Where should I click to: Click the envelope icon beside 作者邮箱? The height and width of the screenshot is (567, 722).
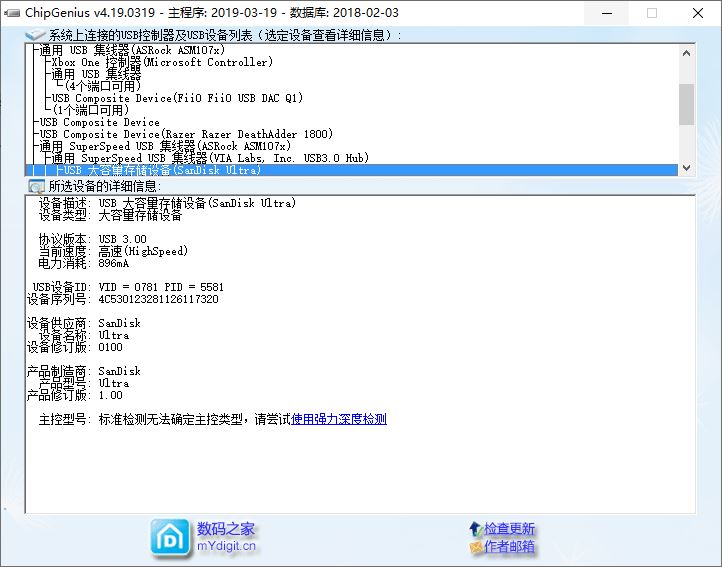[475, 547]
